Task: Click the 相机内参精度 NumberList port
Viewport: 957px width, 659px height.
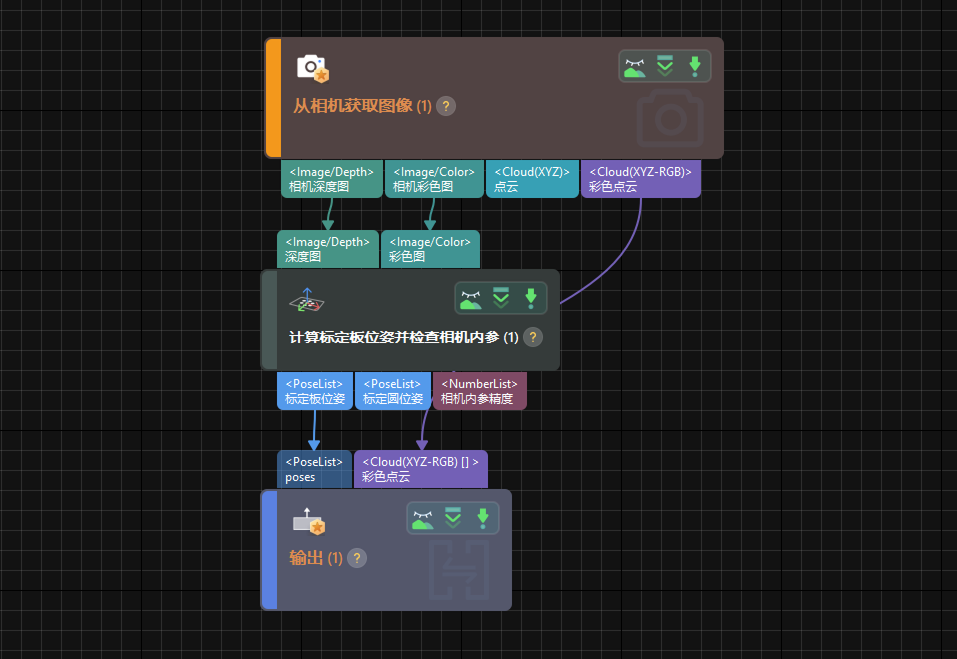Action: pyautogui.click(x=479, y=391)
